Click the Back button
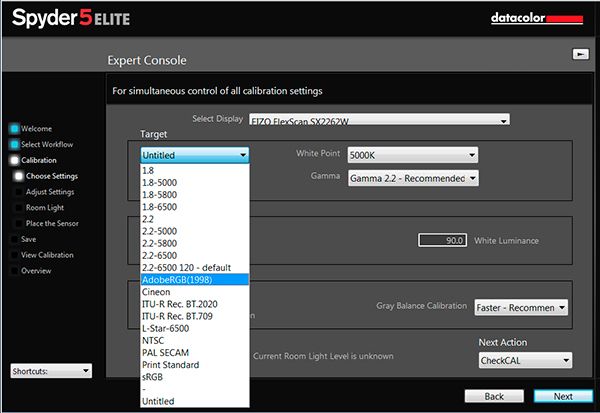Screen dimensions: 600x413 tap(494, 396)
